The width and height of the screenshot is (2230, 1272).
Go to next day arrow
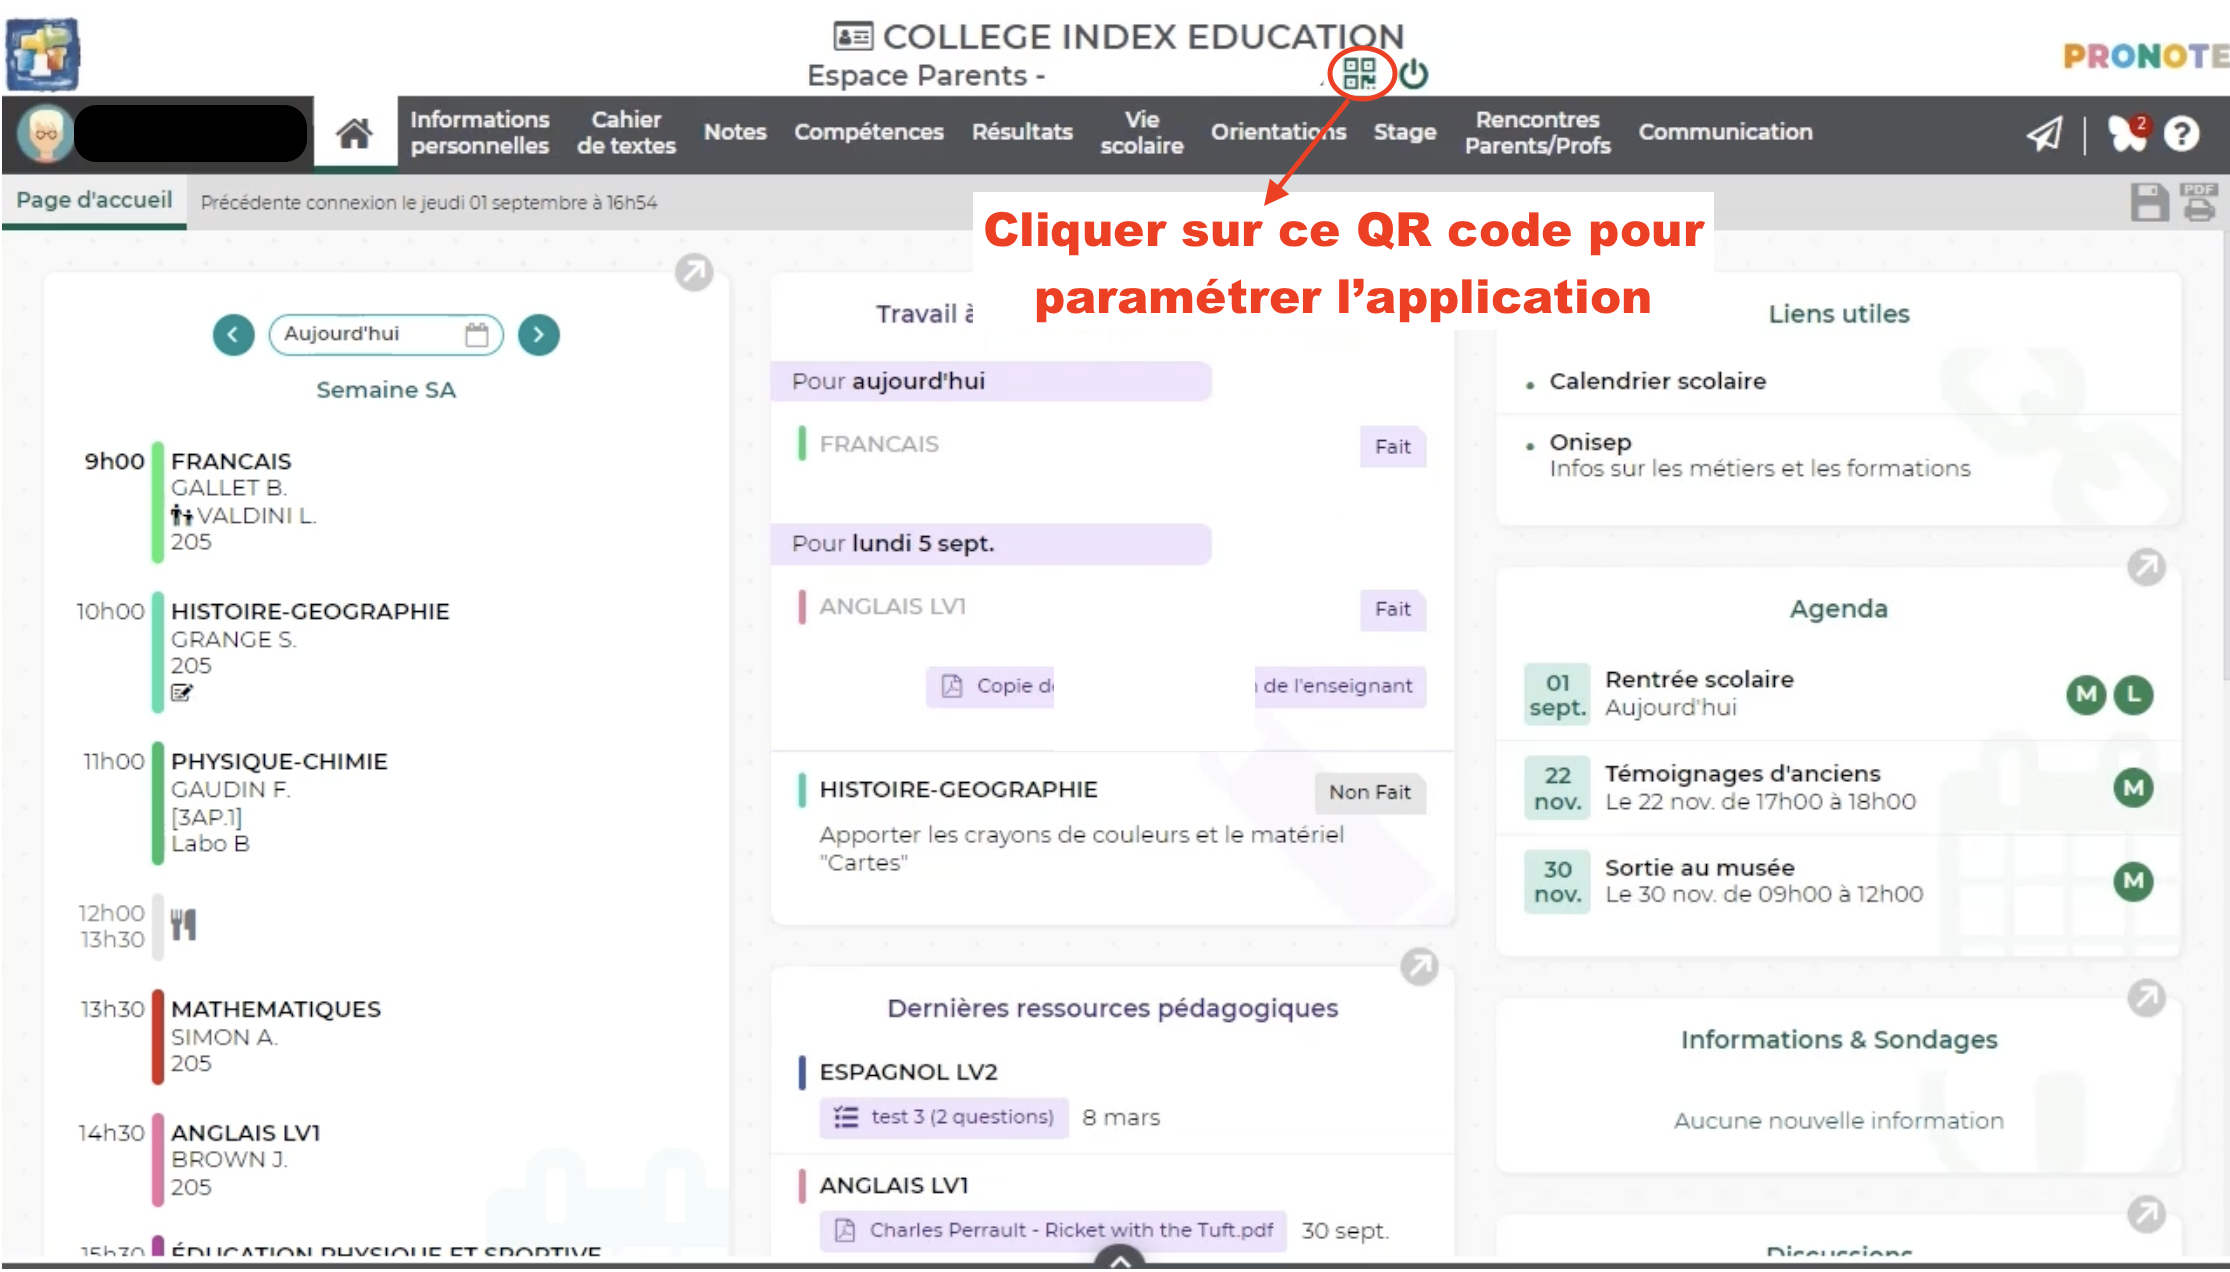(538, 334)
